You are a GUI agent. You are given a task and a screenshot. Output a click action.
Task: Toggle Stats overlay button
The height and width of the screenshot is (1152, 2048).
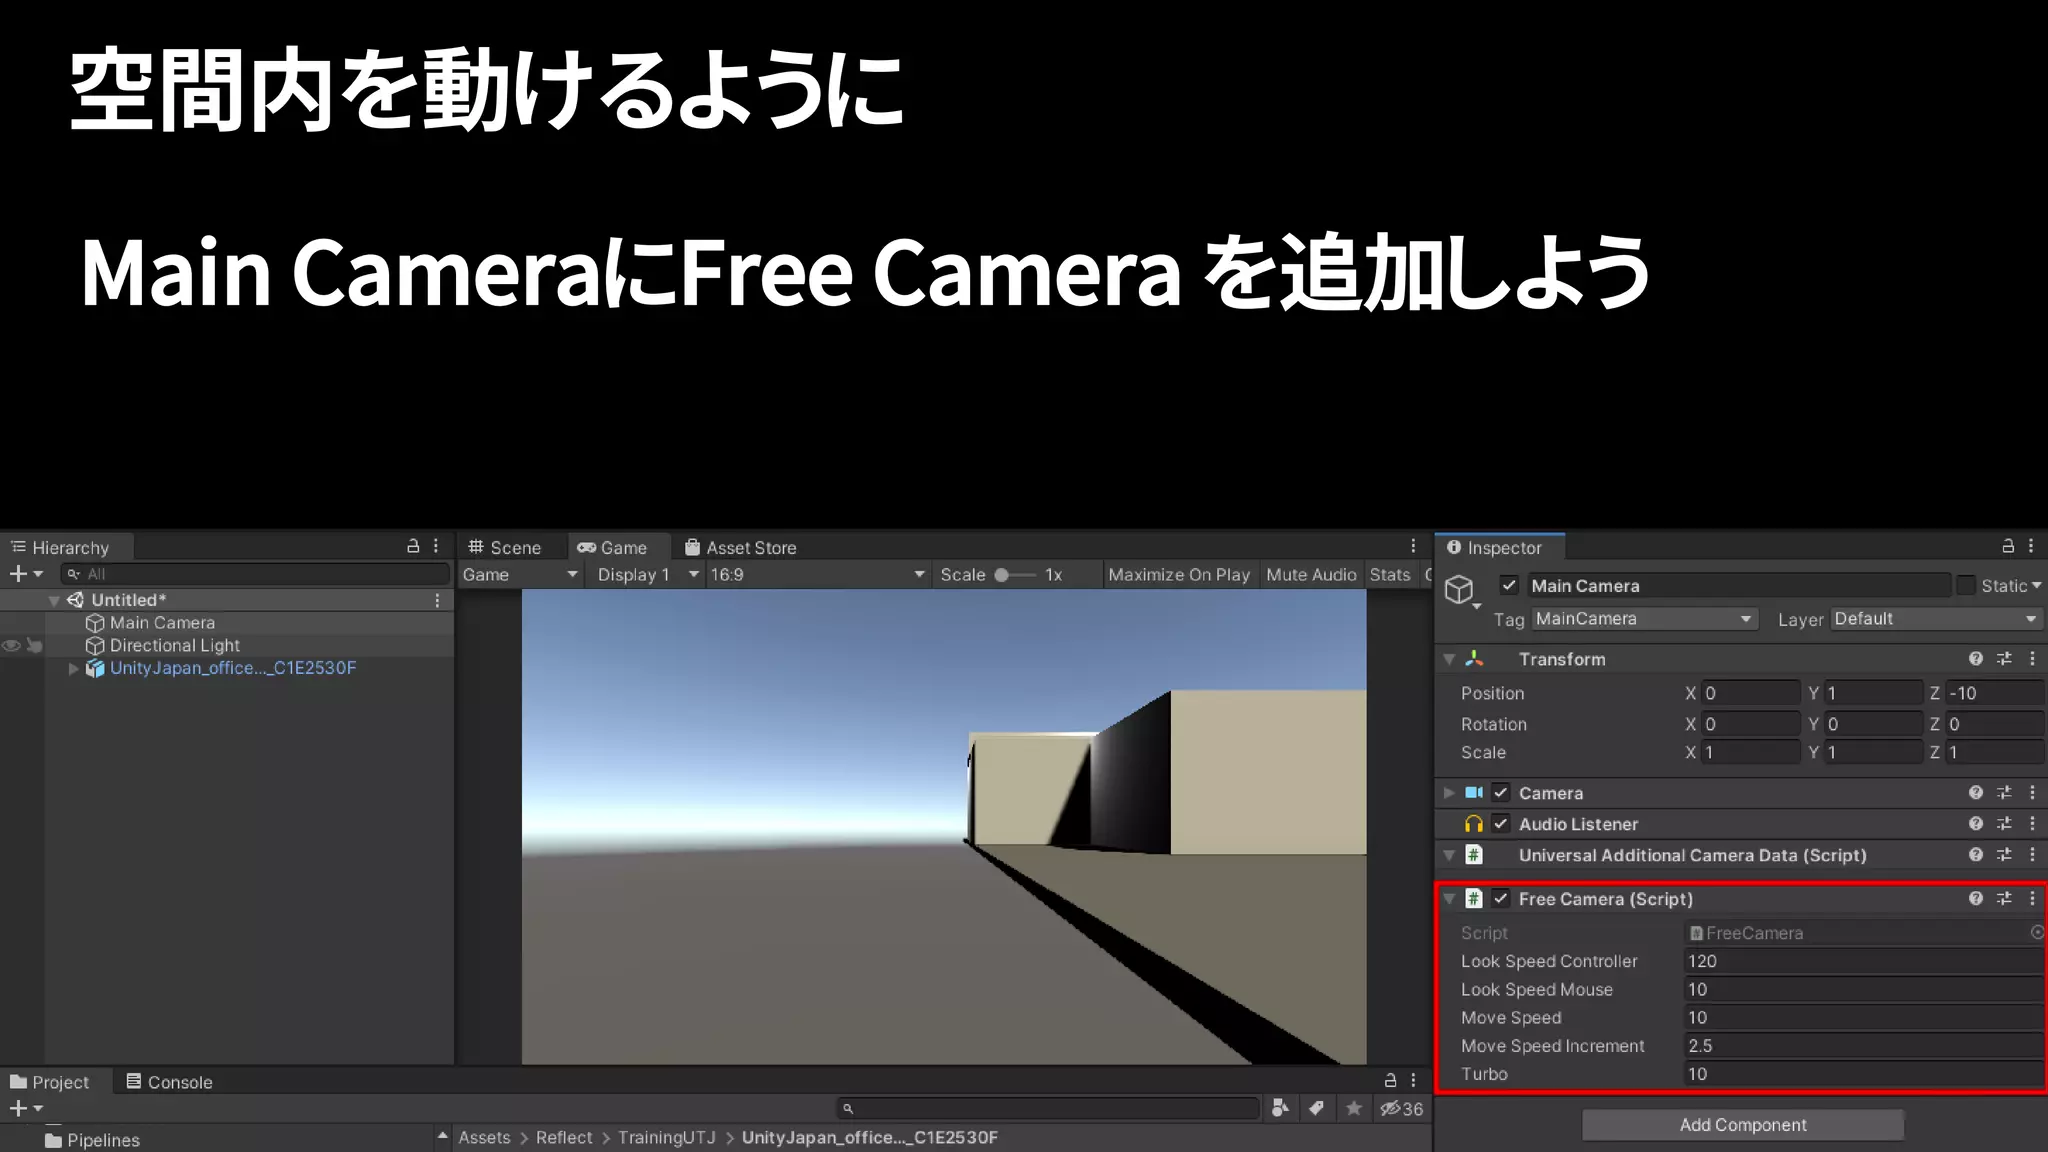pos(1390,575)
